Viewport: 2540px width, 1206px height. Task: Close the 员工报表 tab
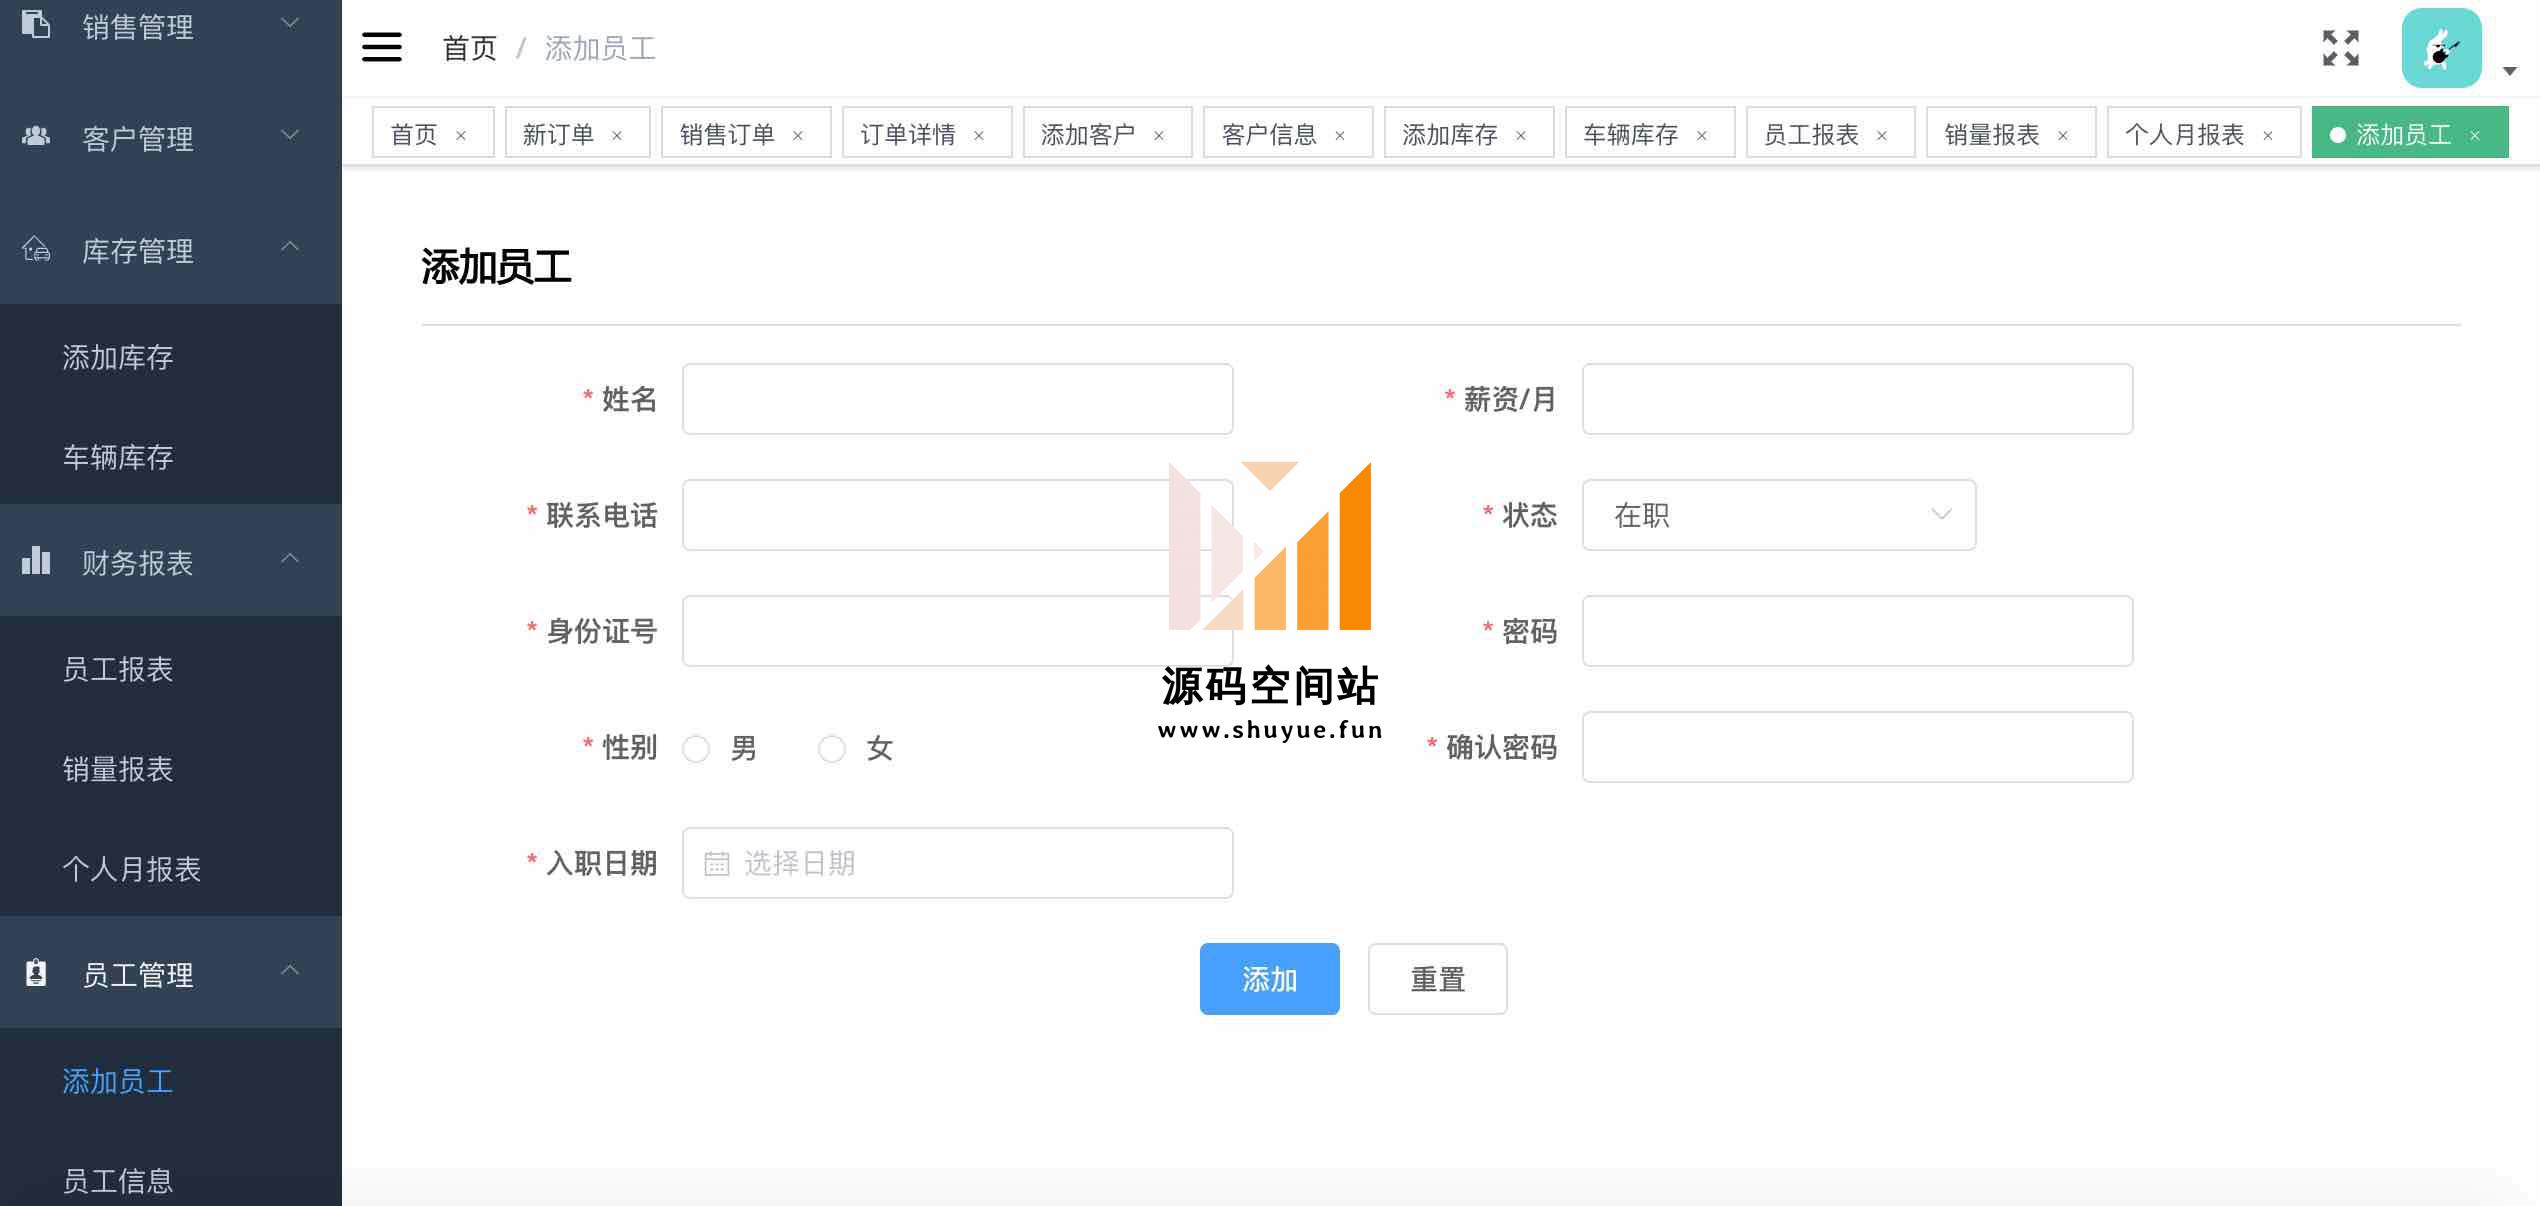[x=1882, y=135]
